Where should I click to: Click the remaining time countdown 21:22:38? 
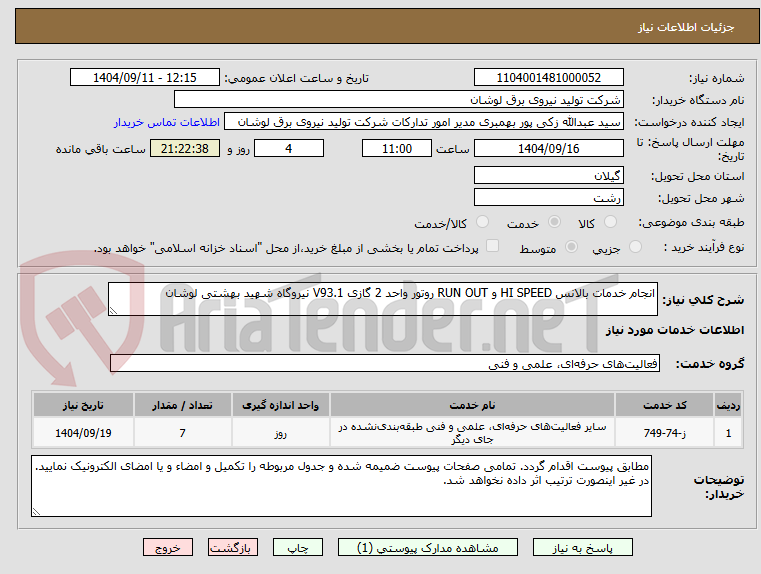185,148
